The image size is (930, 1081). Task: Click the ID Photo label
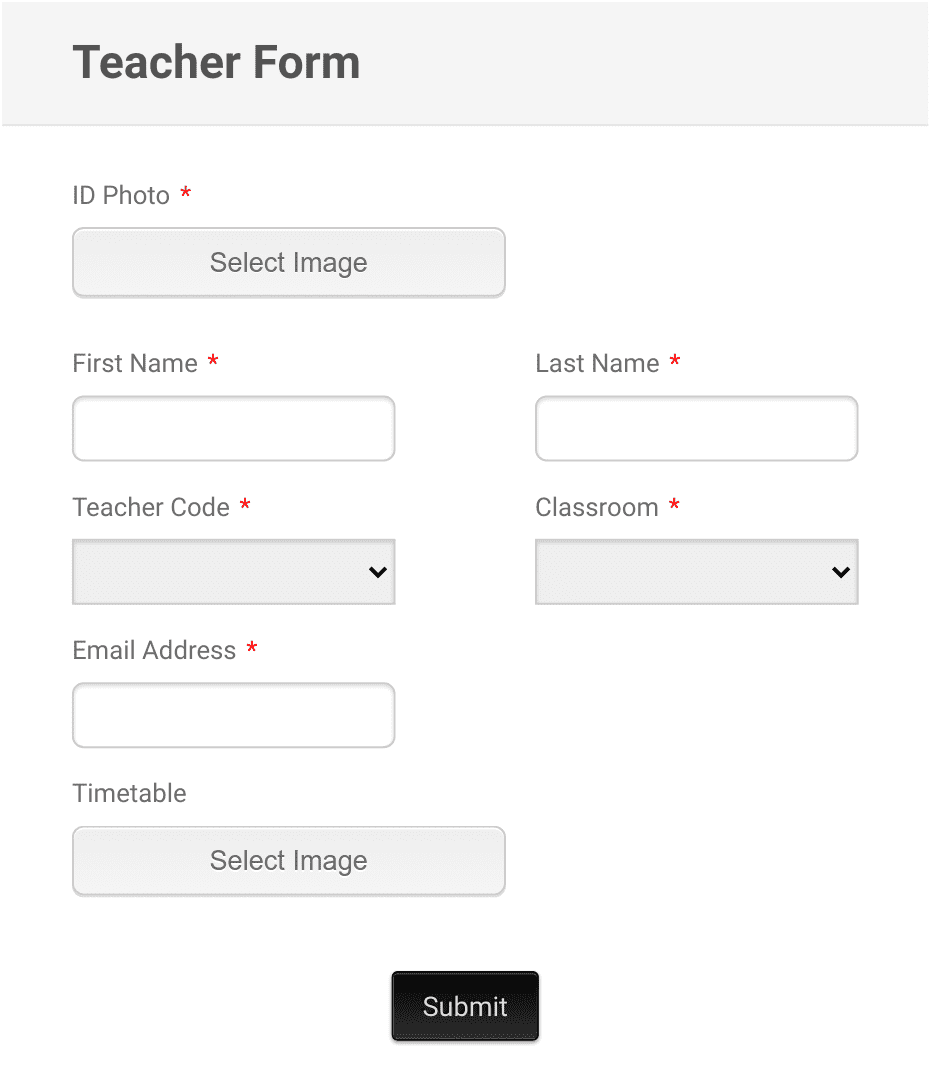120,195
